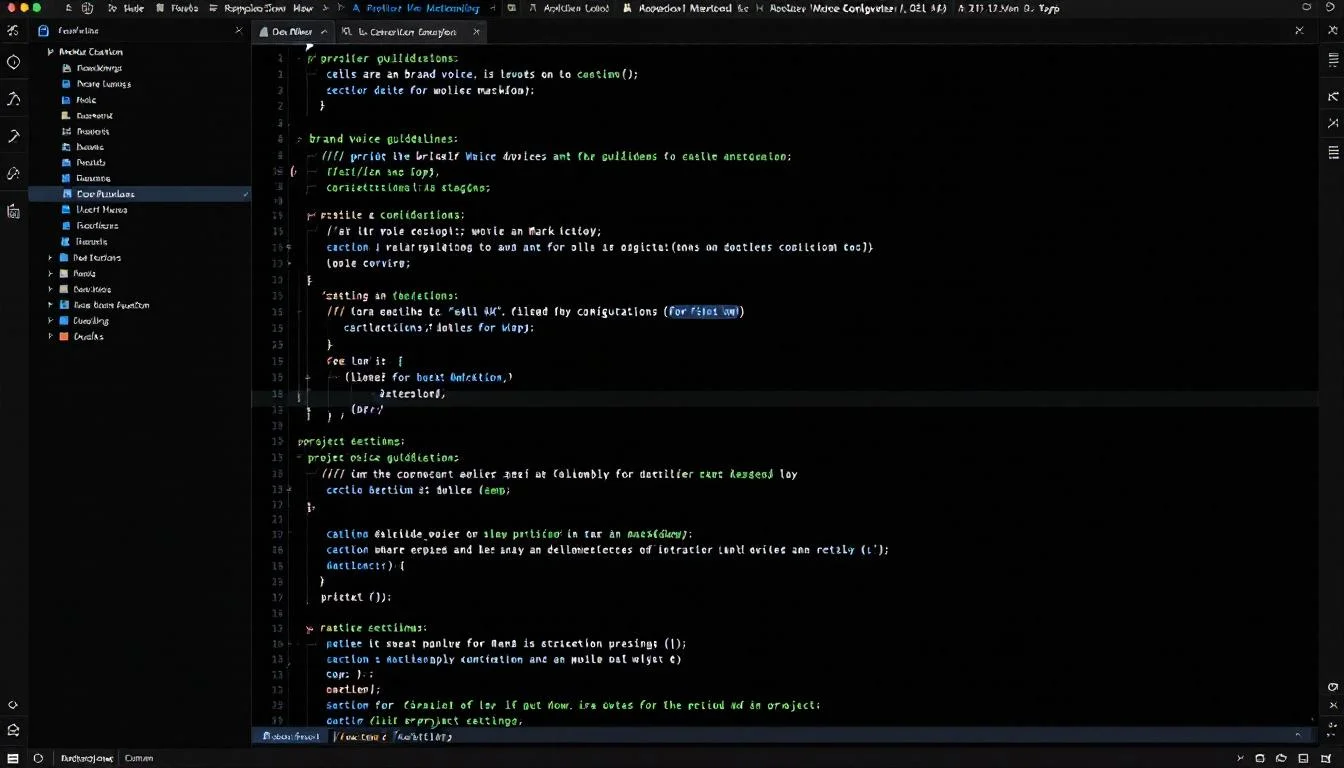The width and height of the screenshot is (1344, 768).
Task: Toggle the small circle indicator in the status bar
Action: pos(38,759)
